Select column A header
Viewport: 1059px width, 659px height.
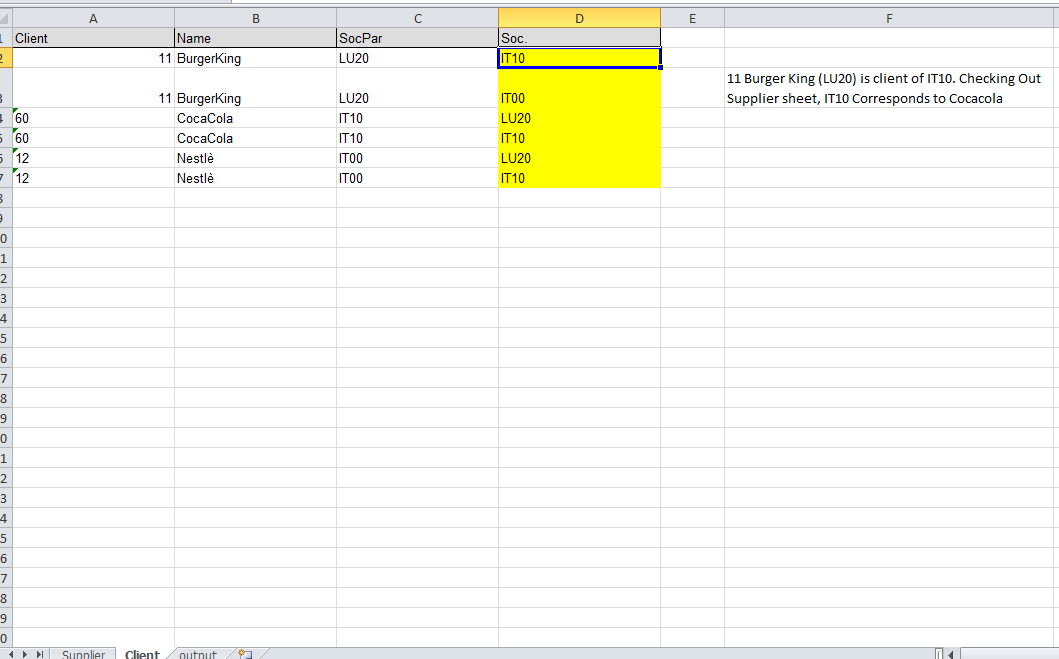coord(93,18)
